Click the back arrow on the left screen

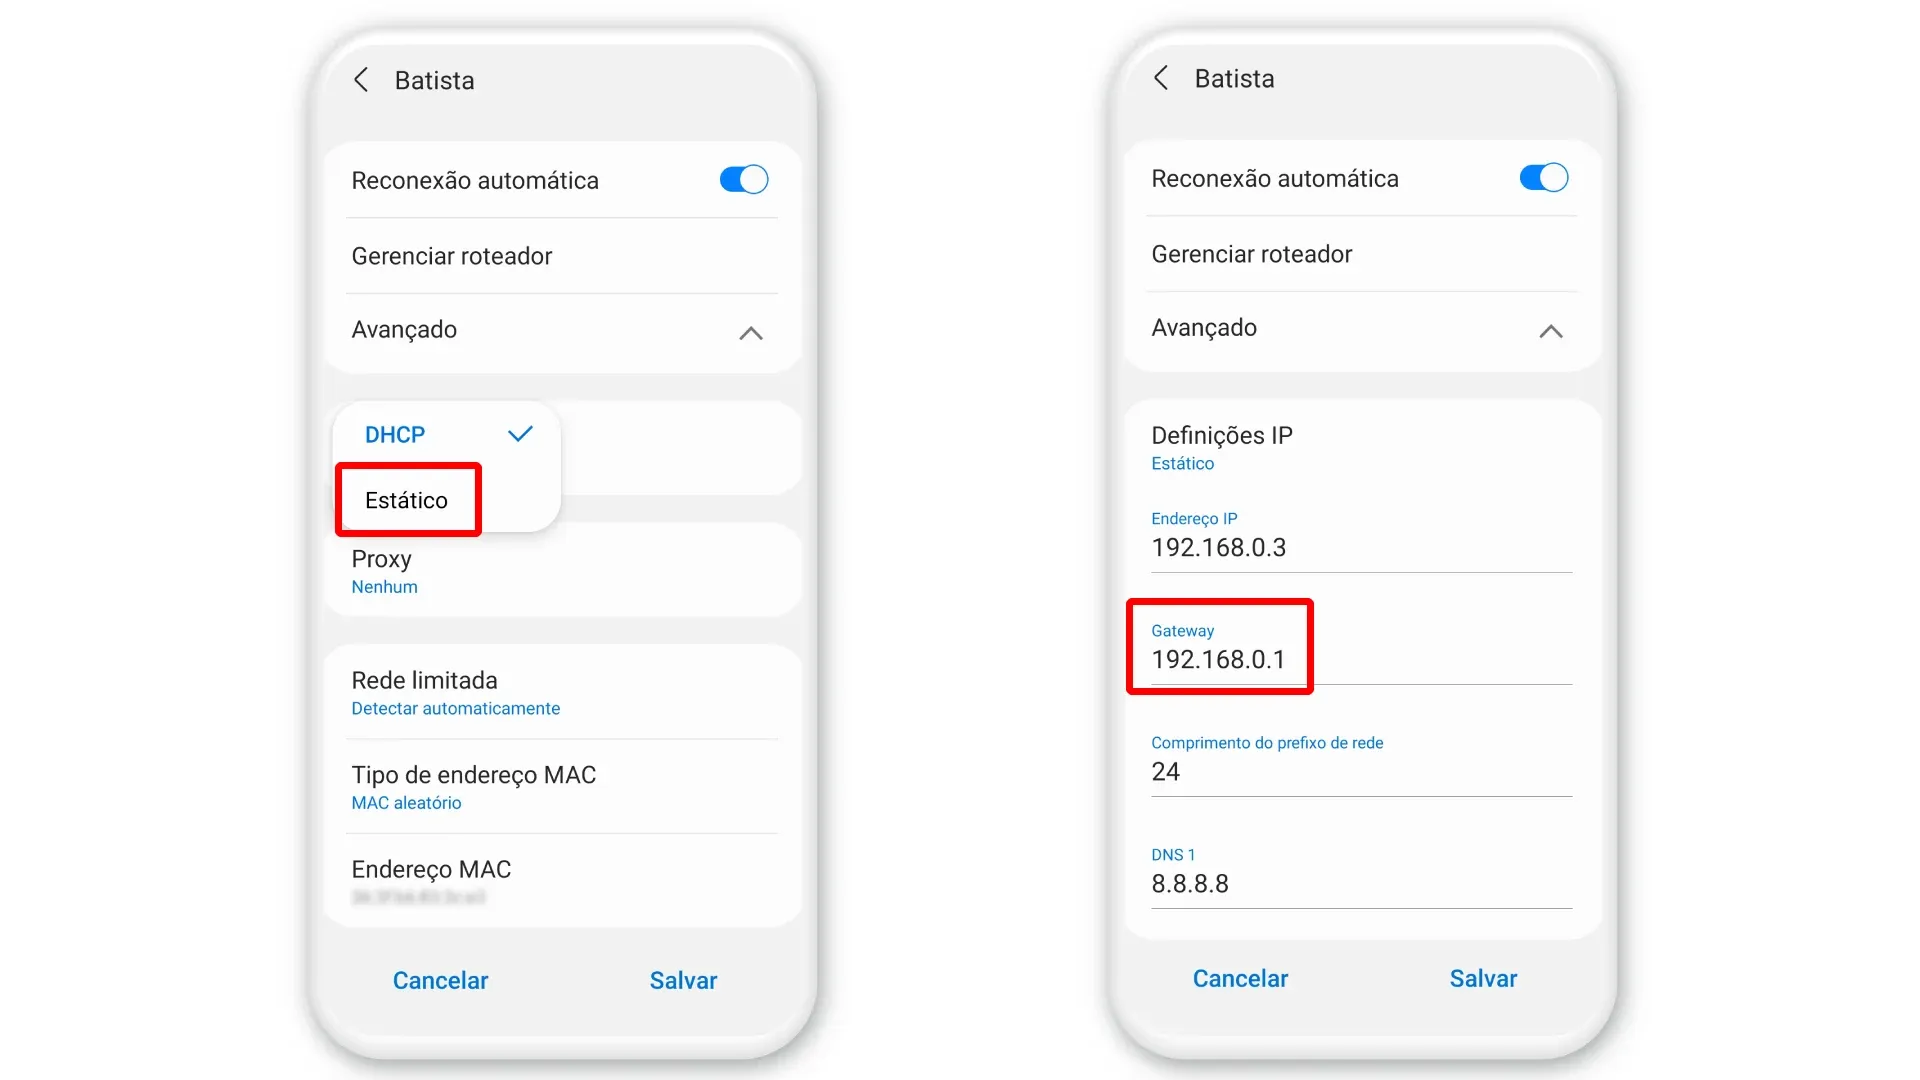pos(361,80)
